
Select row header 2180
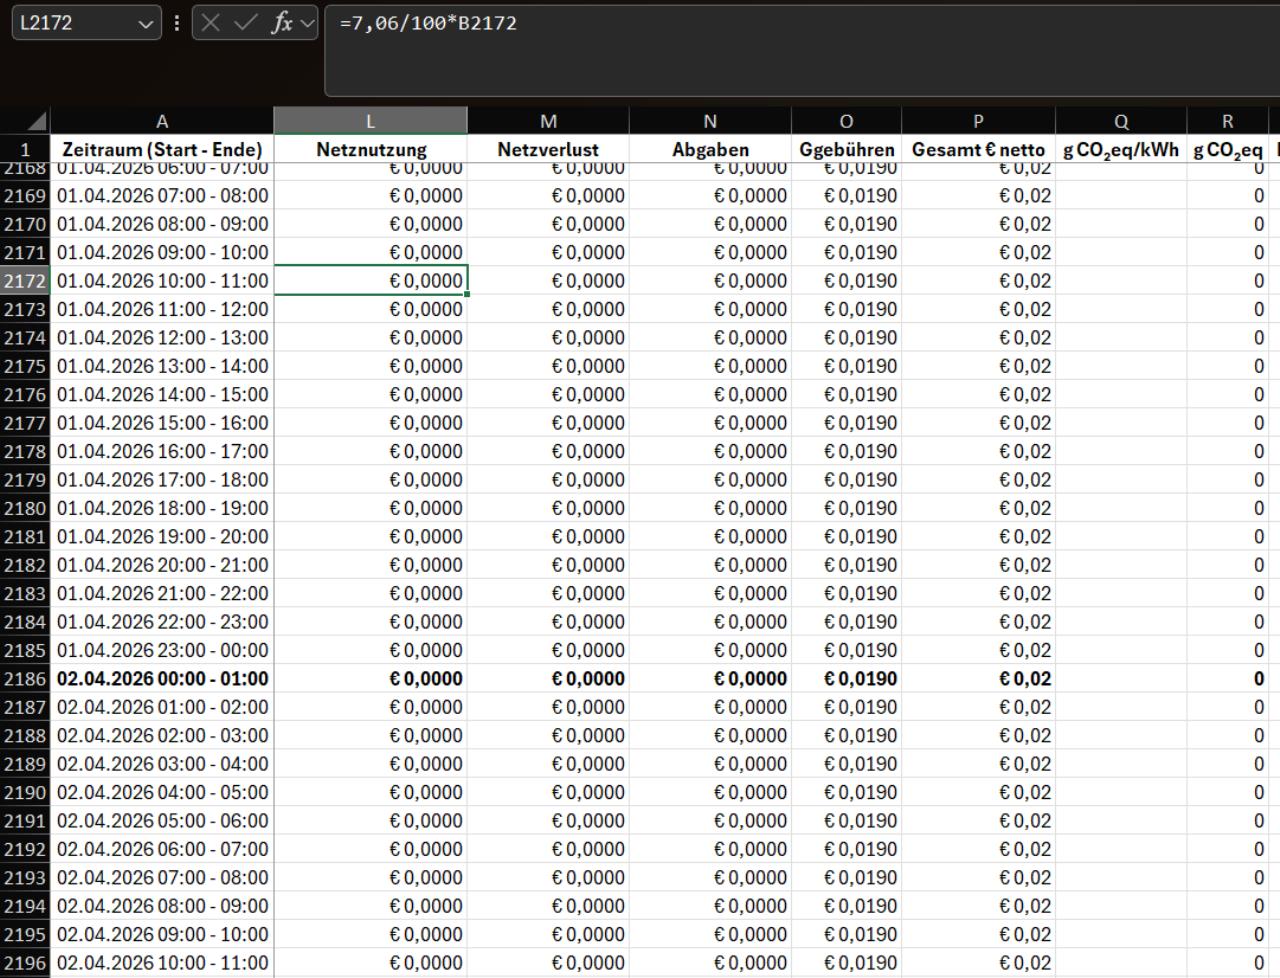pos(25,508)
